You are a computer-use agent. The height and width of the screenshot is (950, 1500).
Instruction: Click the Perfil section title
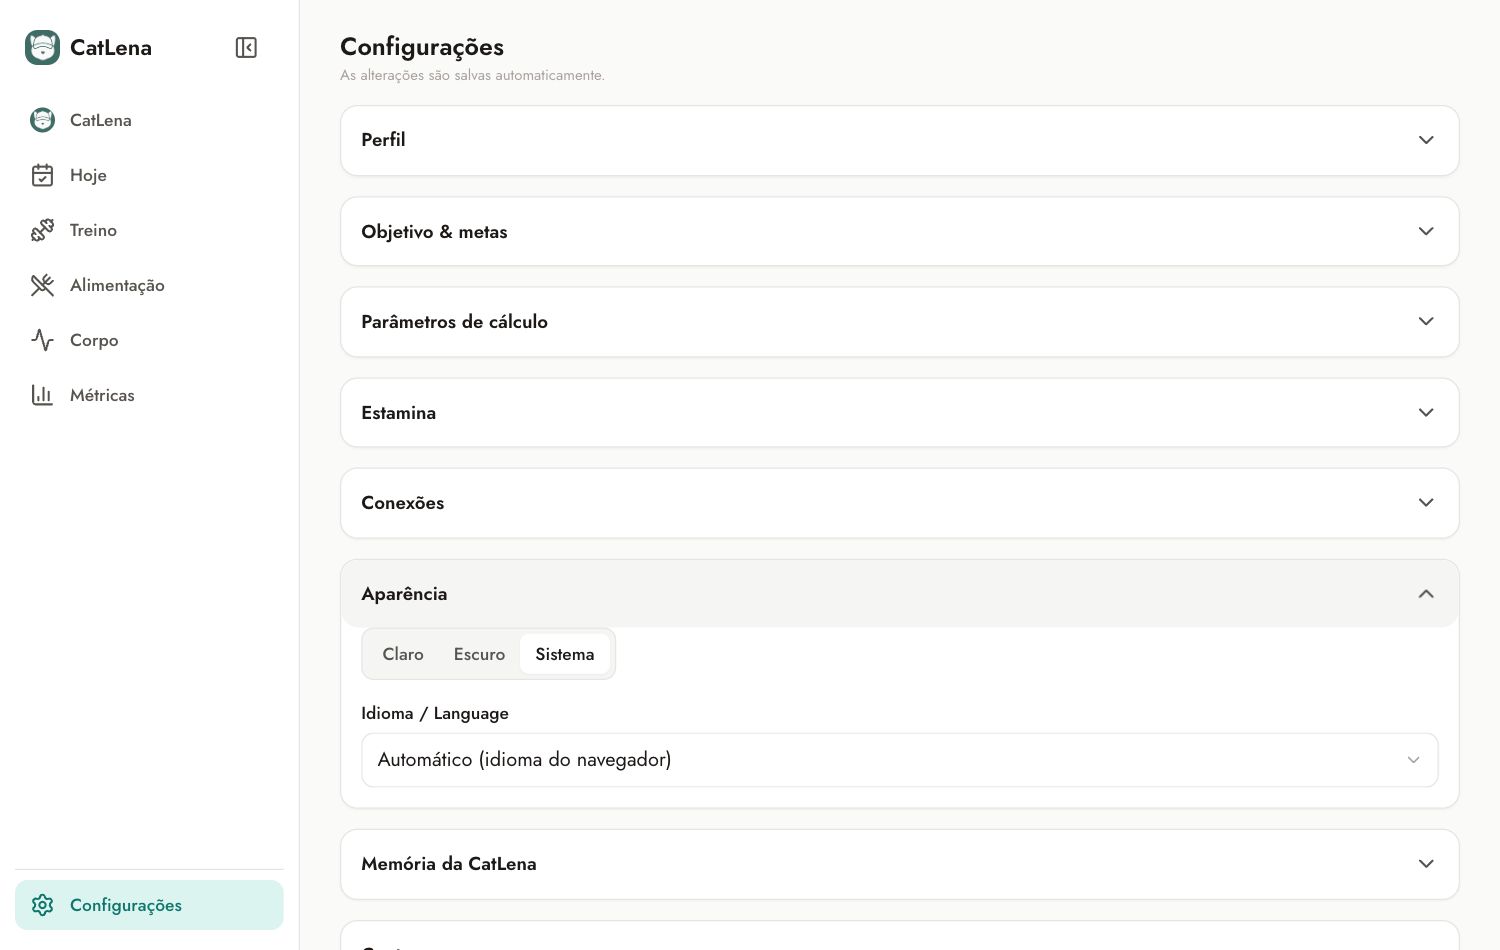point(383,140)
